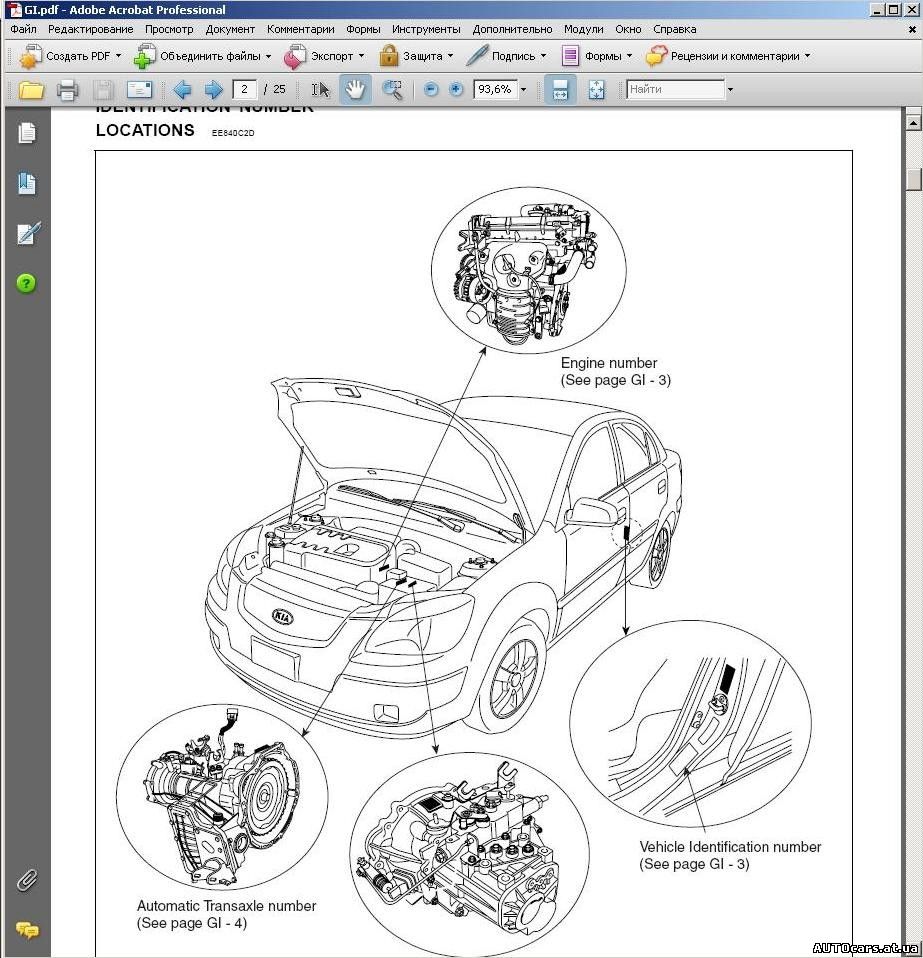Open the Модули menu

coord(583,29)
